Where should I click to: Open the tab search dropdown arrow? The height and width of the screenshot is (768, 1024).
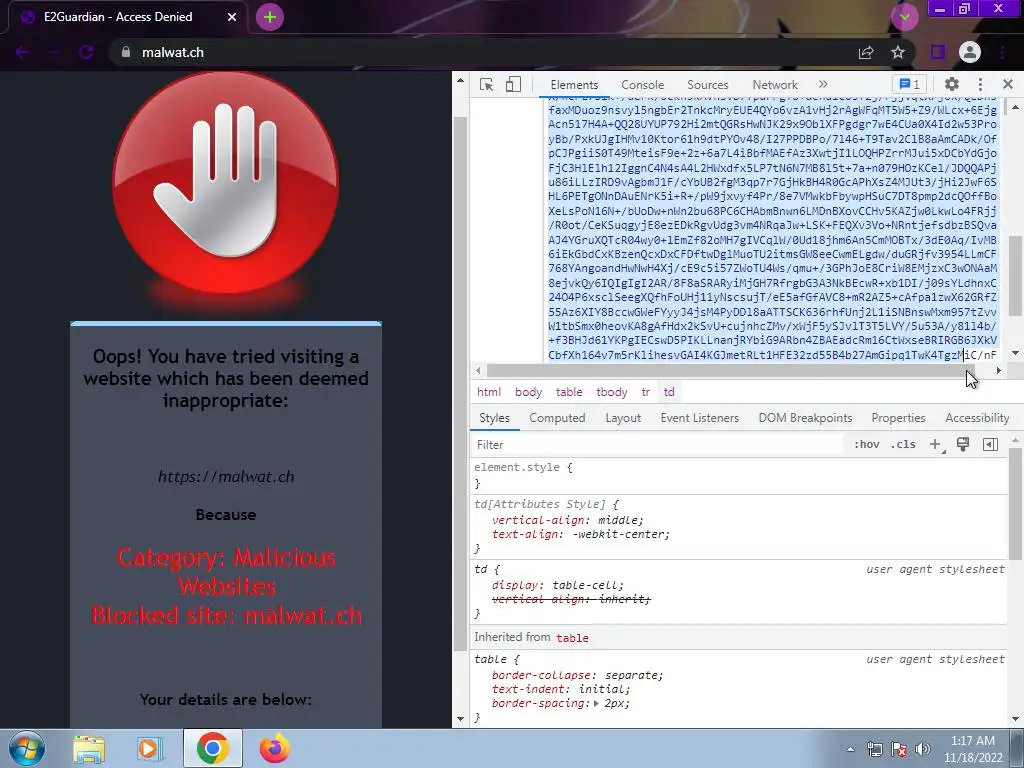[904, 16]
